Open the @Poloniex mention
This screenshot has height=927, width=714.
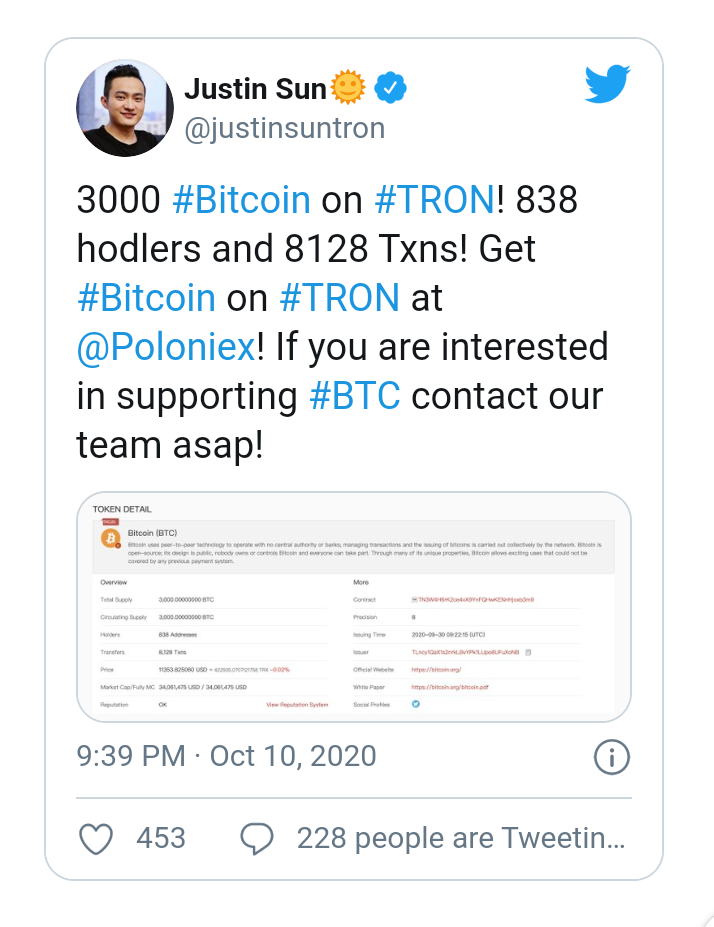tap(167, 347)
